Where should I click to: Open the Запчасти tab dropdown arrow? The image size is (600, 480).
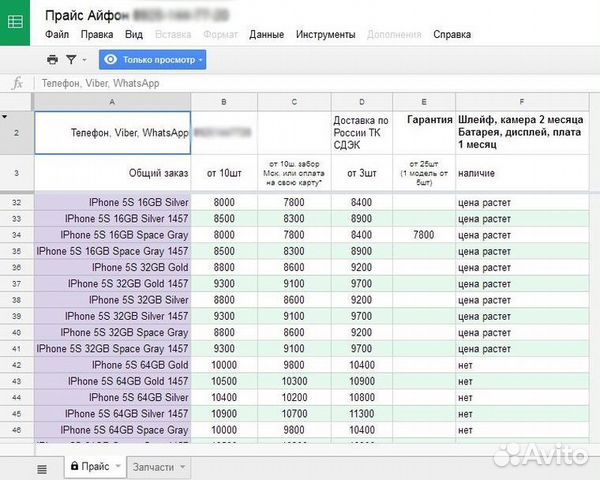[x=183, y=467]
